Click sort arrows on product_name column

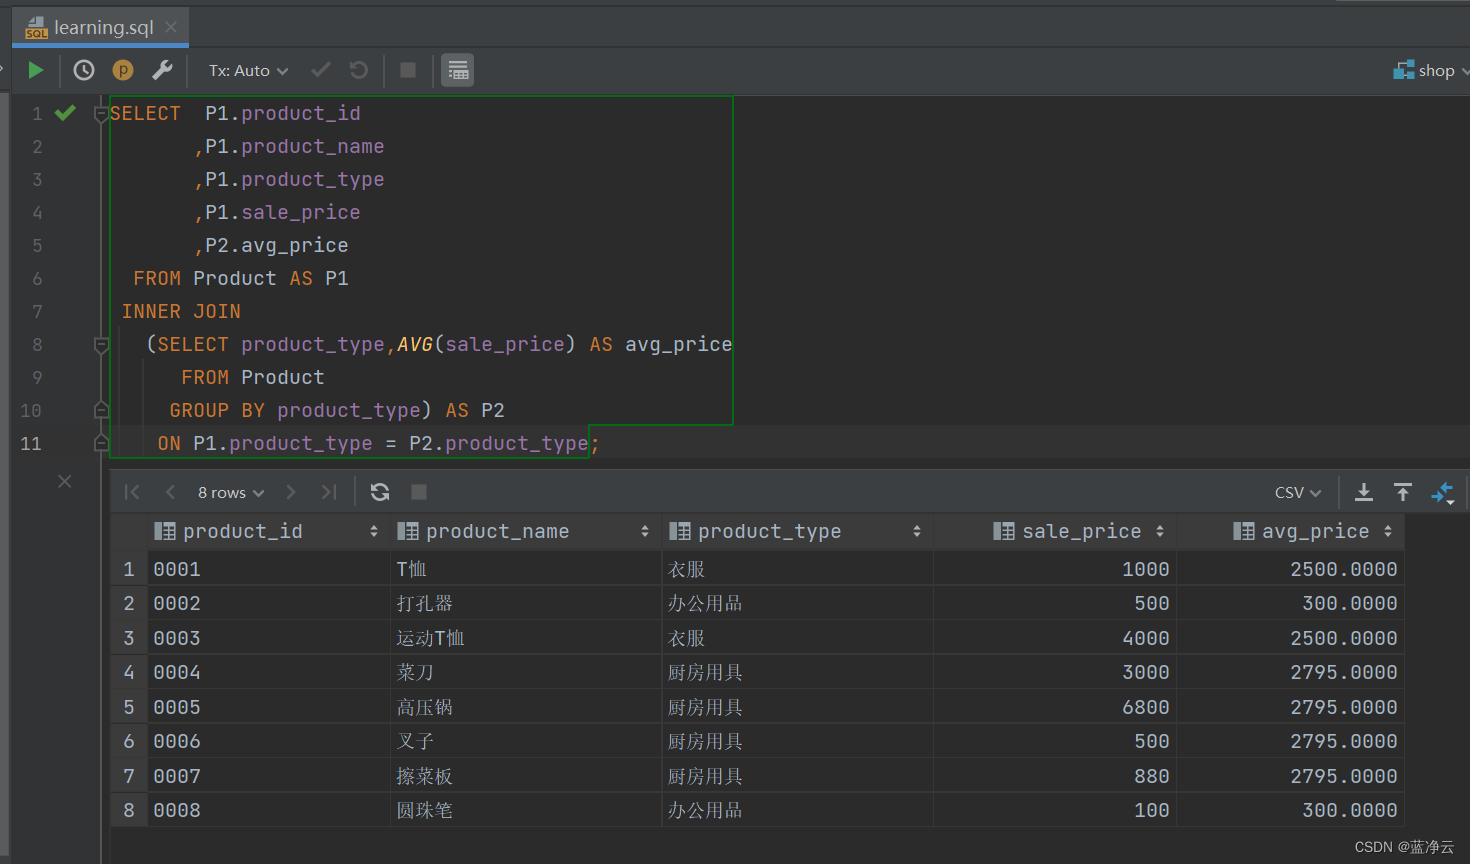click(x=645, y=532)
